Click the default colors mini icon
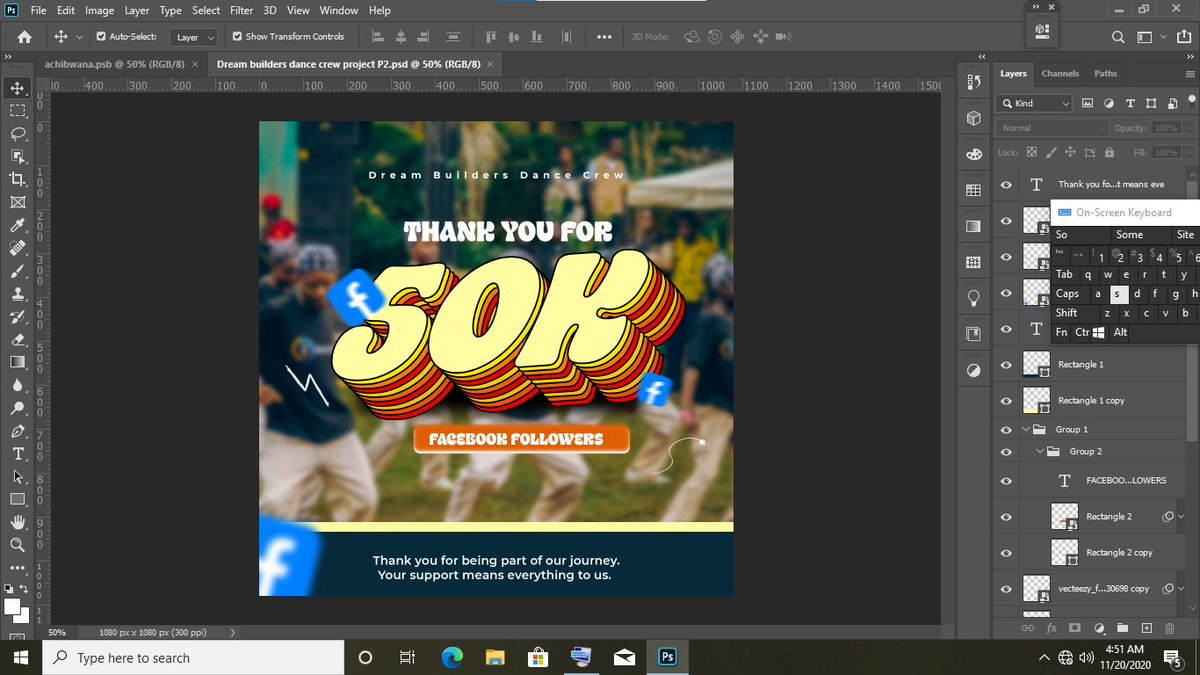The image size is (1200, 675). pos(8,589)
